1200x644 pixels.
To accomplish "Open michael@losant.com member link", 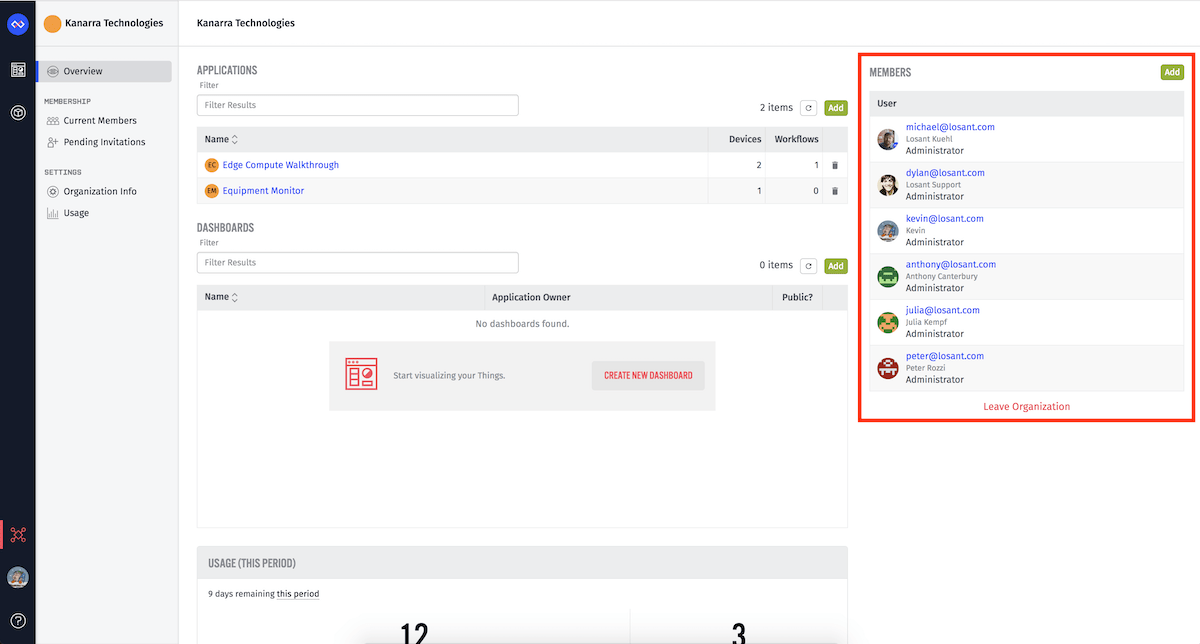I will click(950, 127).
